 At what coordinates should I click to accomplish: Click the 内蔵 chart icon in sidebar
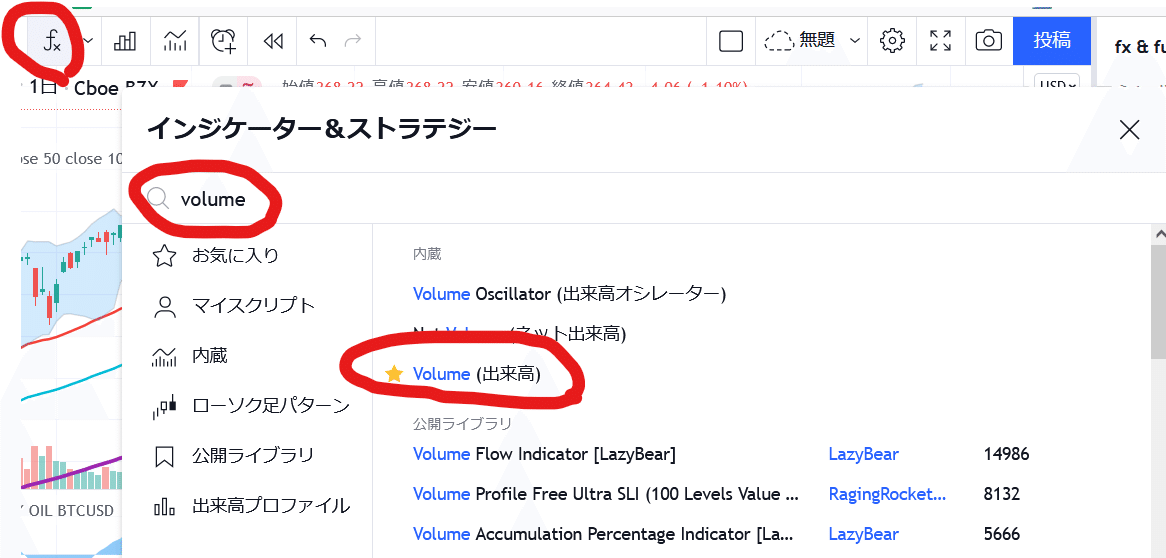pyautogui.click(x=164, y=356)
